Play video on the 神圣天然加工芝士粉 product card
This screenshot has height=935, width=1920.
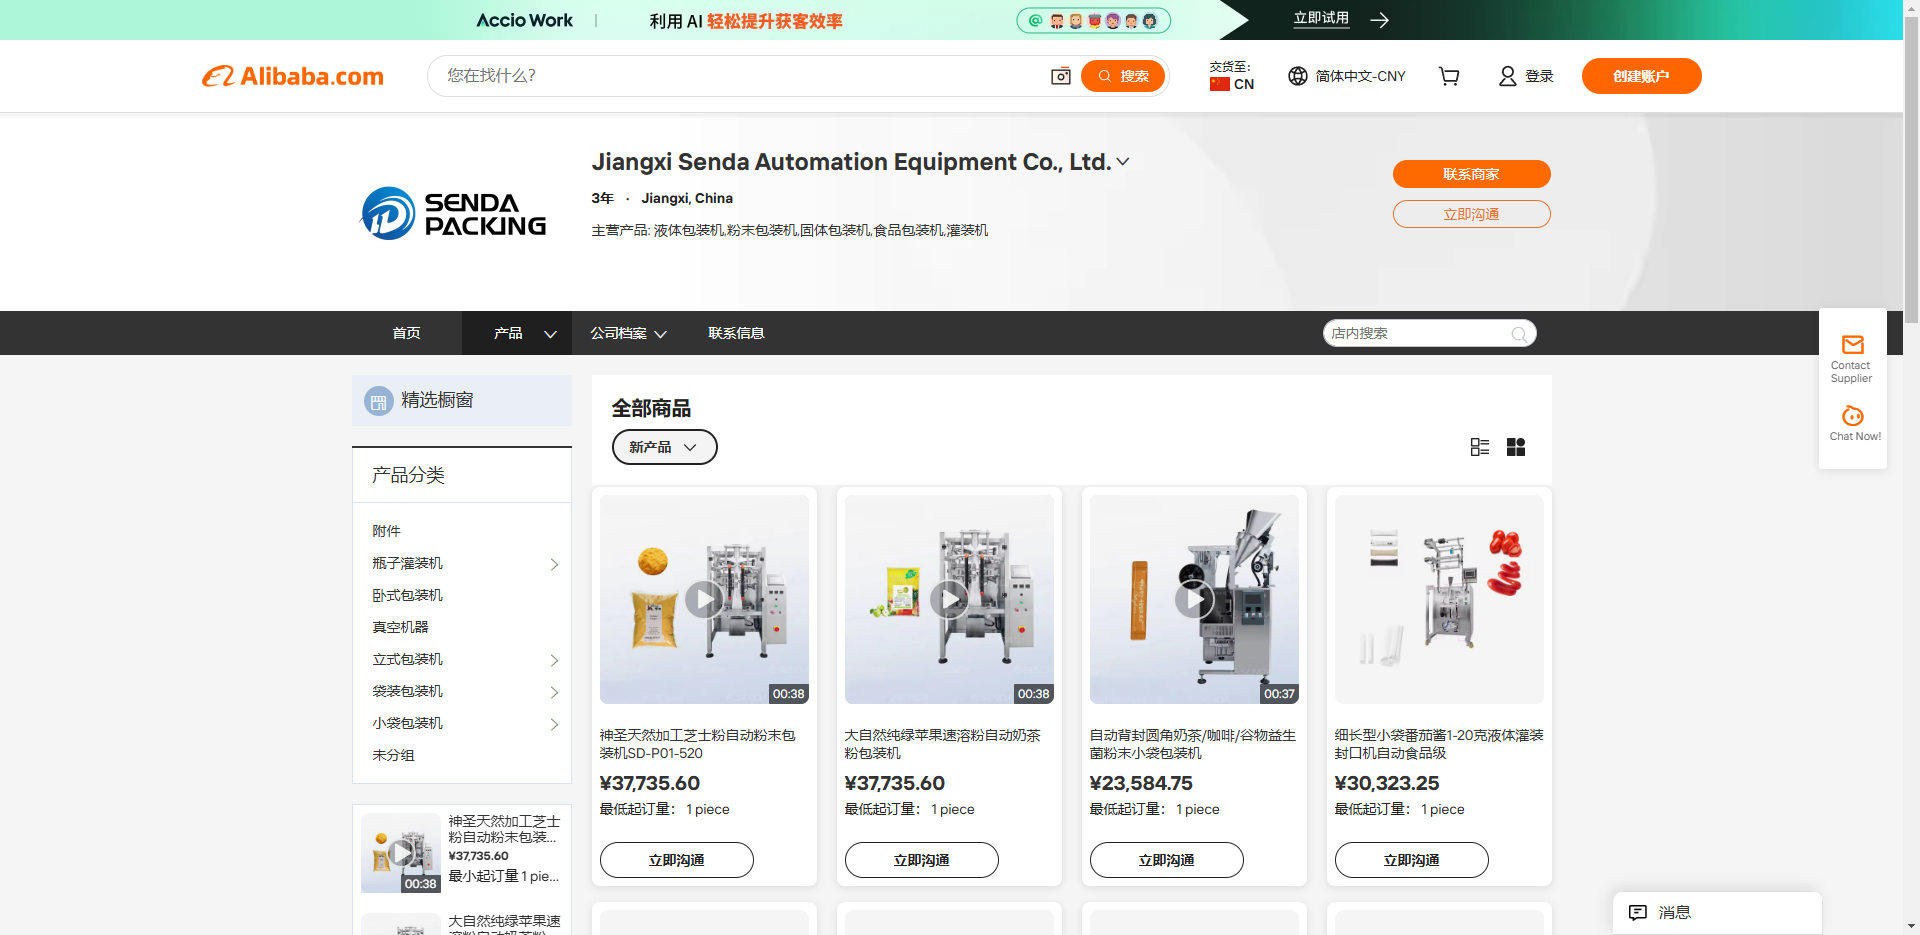(705, 600)
